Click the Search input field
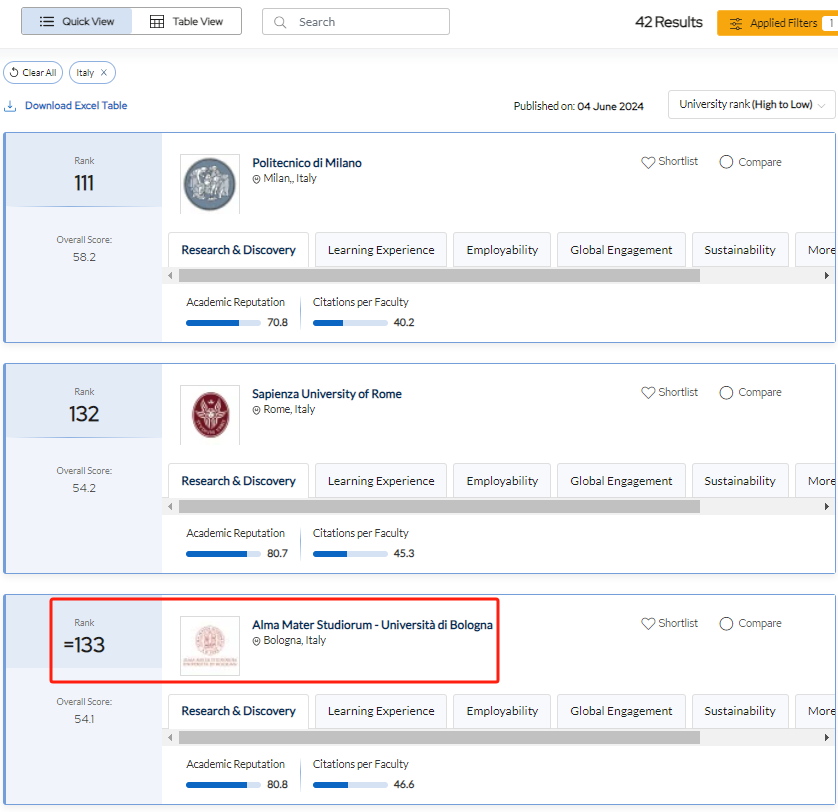 pos(355,22)
